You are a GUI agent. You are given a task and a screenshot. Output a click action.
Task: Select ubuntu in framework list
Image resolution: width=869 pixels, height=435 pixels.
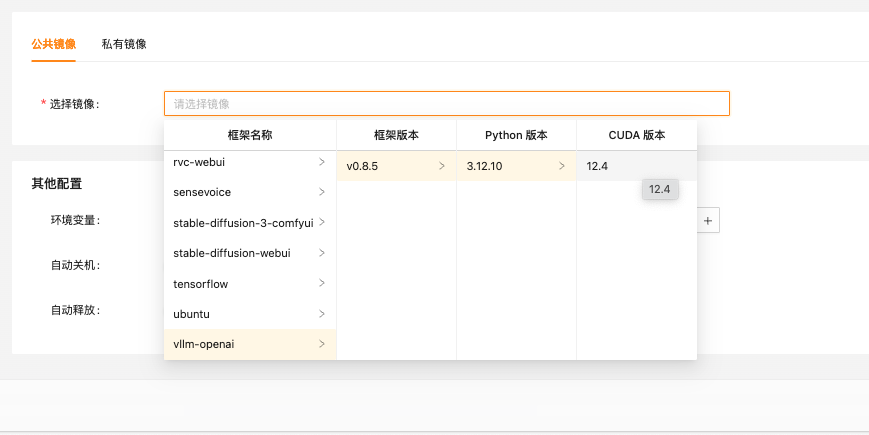click(190, 314)
